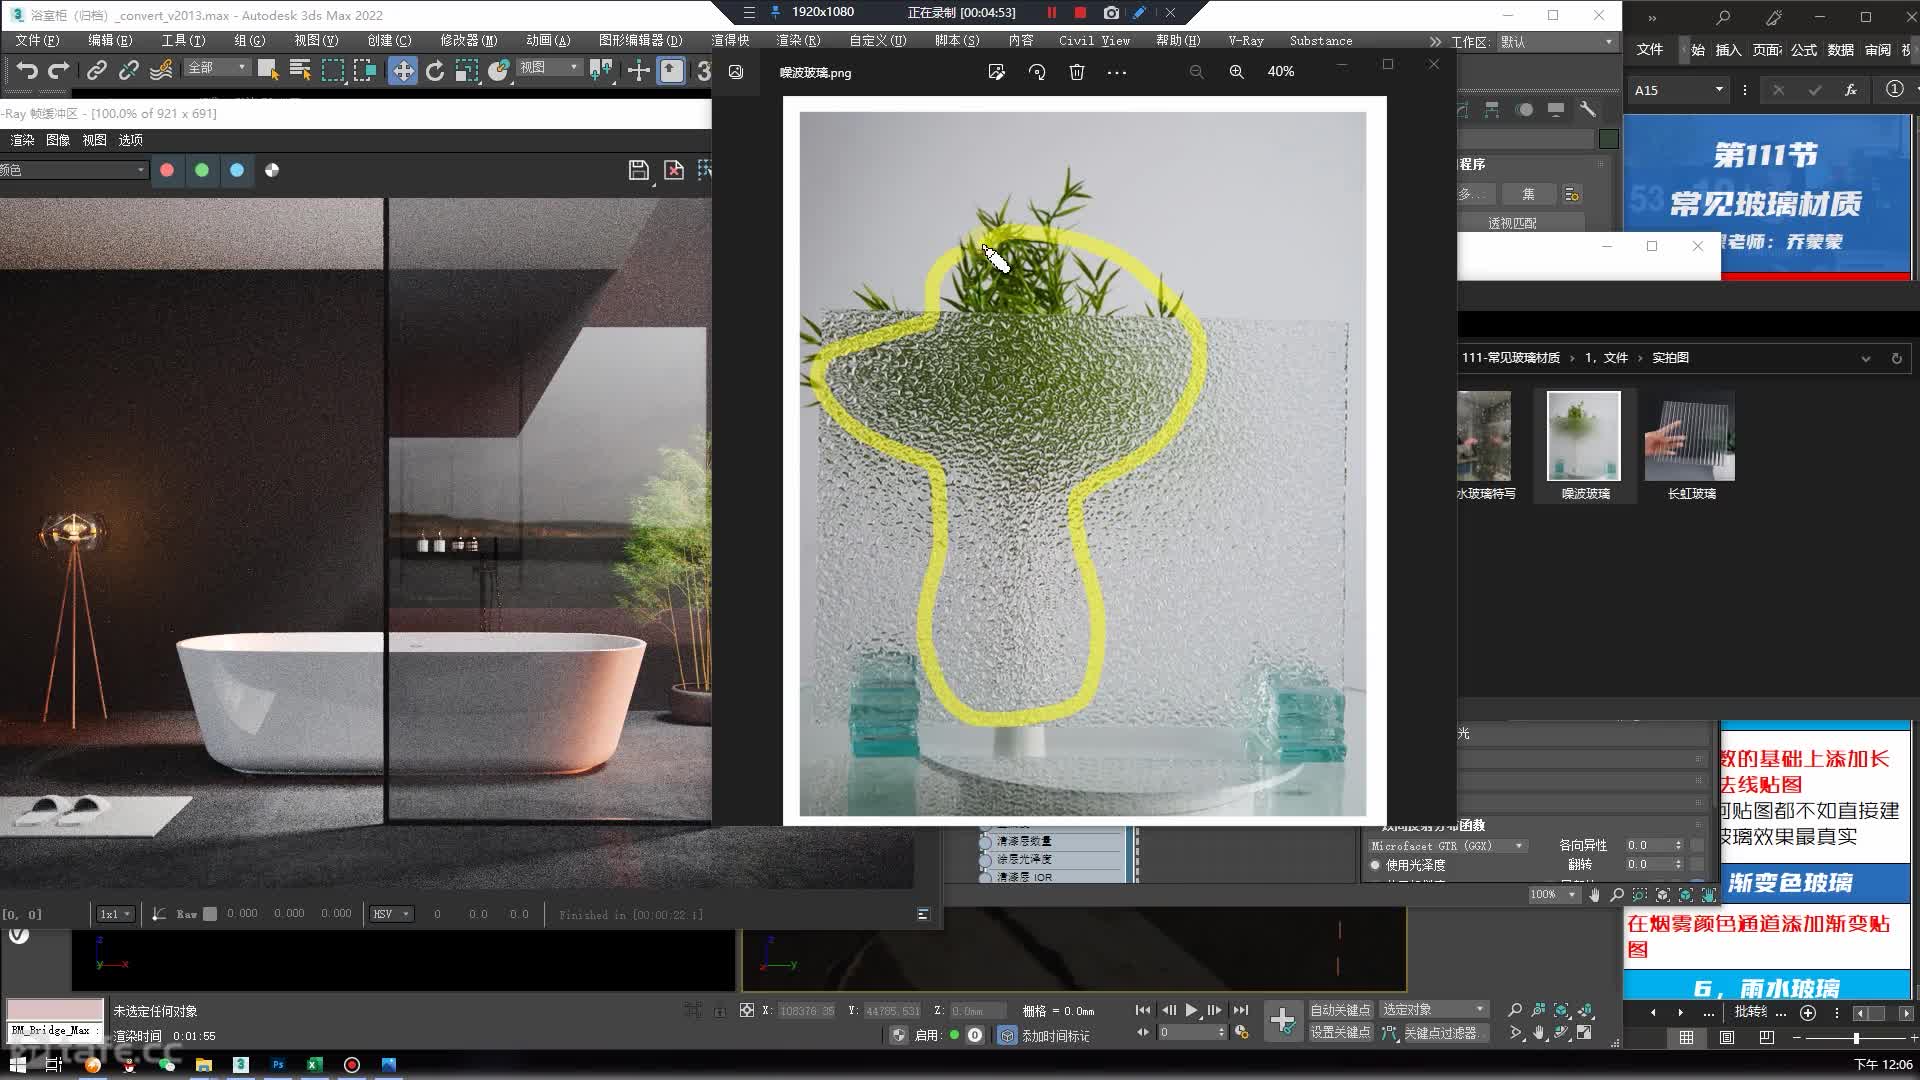Redo the action in 3ds Max toolbar
Image resolution: width=1920 pixels, height=1080 pixels.
(x=59, y=70)
